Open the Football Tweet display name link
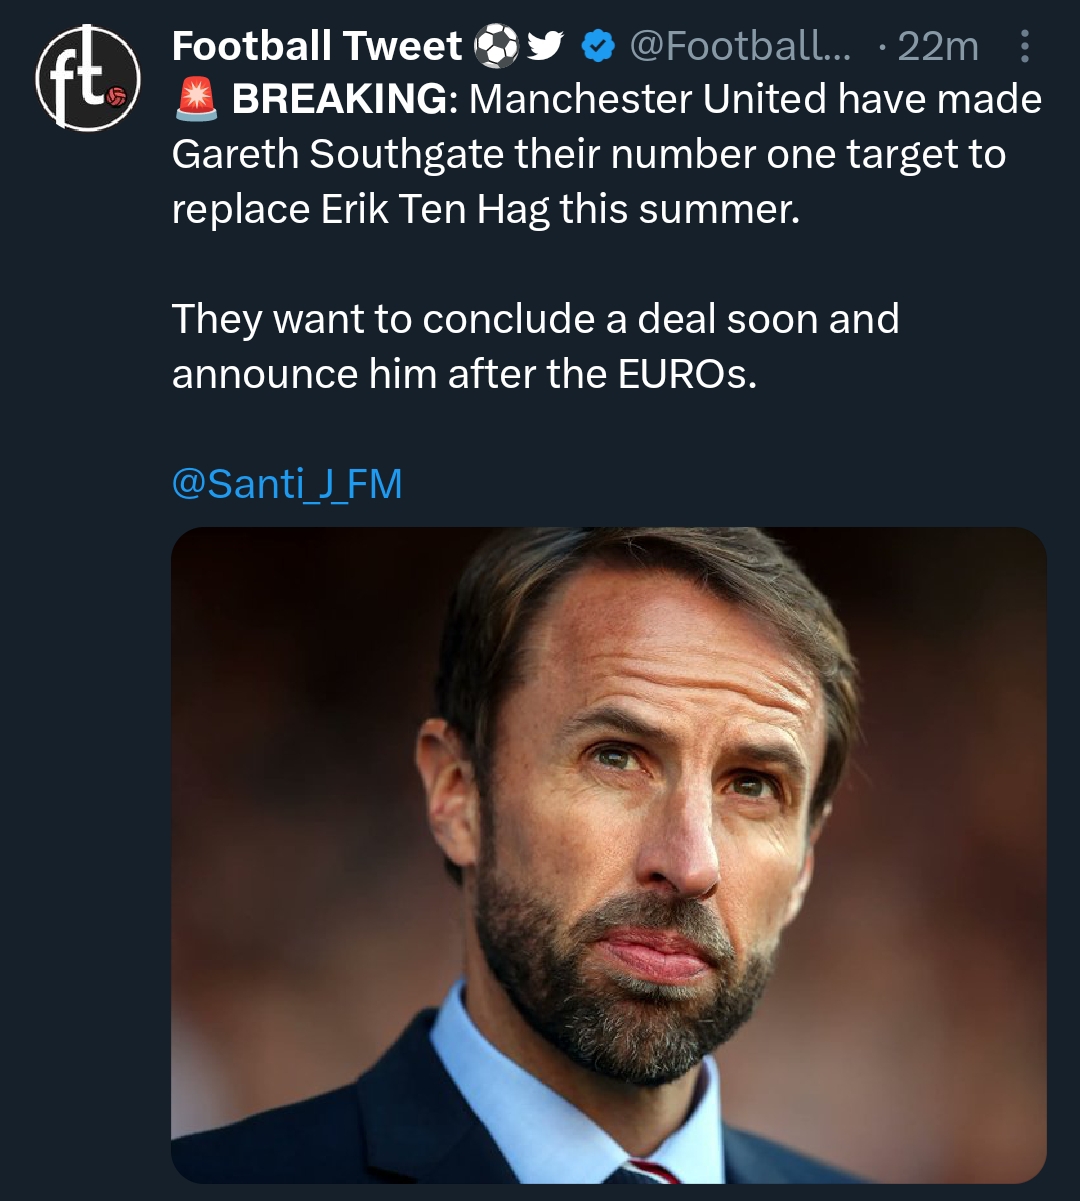 (317, 46)
